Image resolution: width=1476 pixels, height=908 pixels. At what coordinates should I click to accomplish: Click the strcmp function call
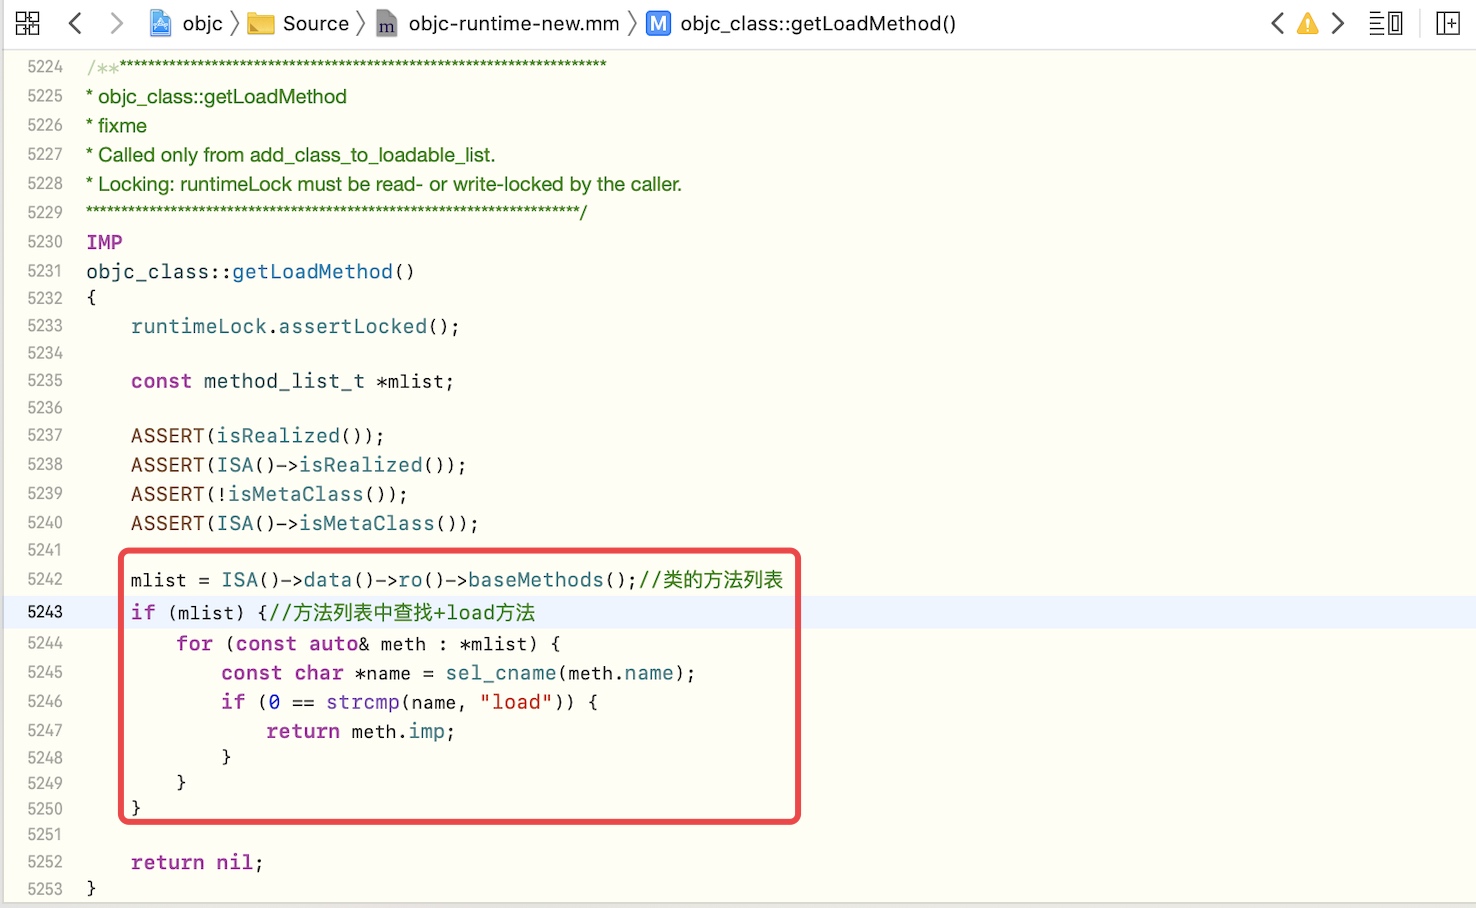[x=363, y=702]
